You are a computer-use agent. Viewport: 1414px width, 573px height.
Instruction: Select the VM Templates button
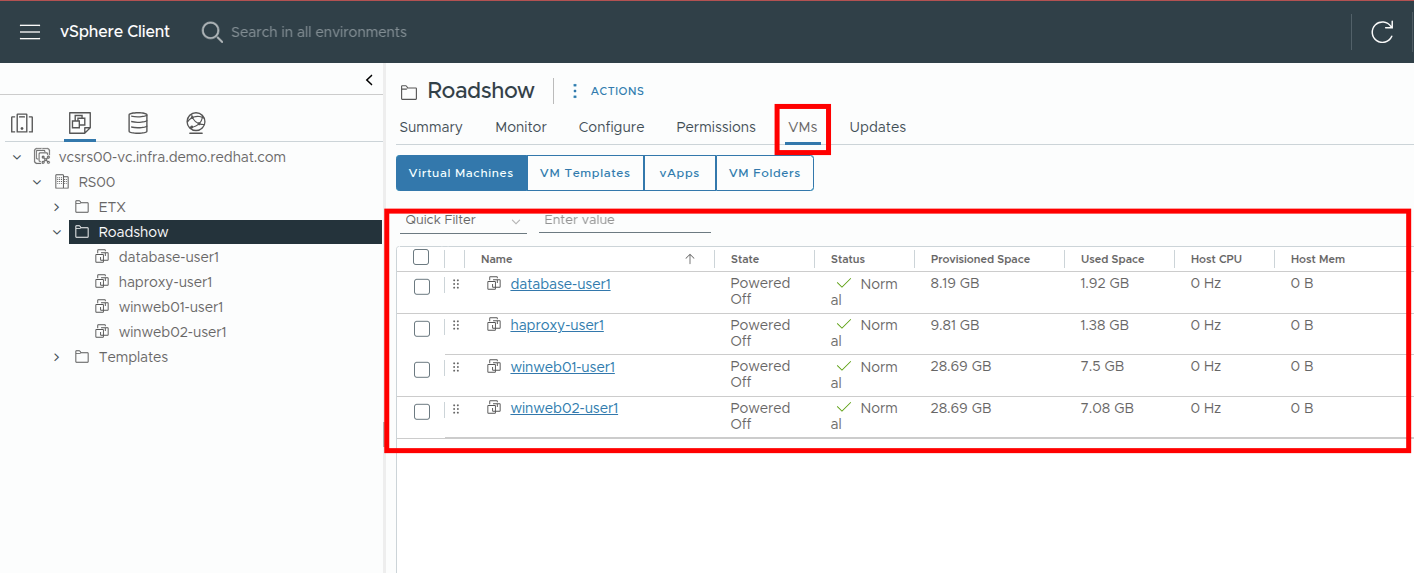tap(585, 173)
